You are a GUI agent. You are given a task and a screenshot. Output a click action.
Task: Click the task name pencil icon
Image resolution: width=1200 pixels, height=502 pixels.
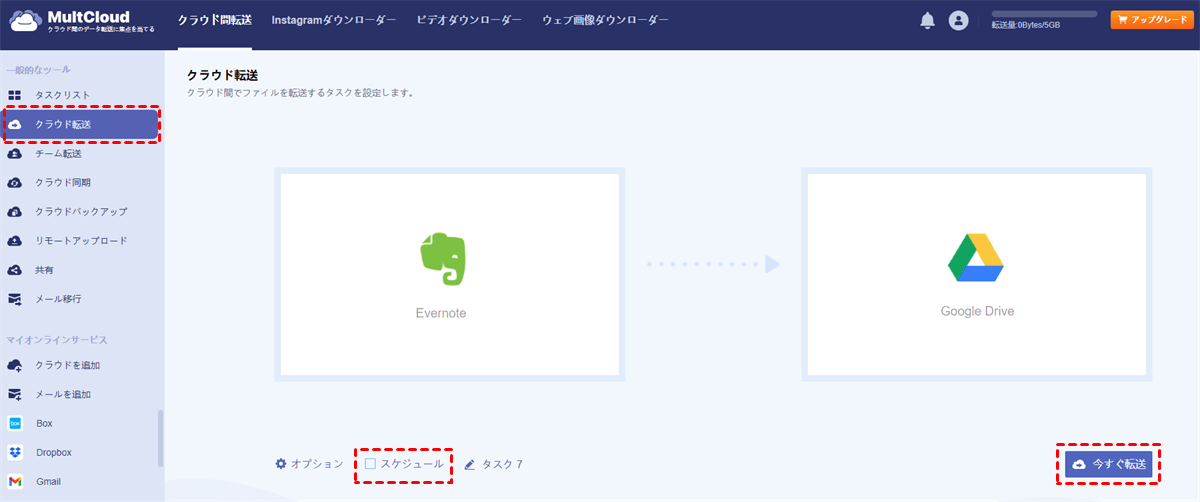(x=470, y=464)
